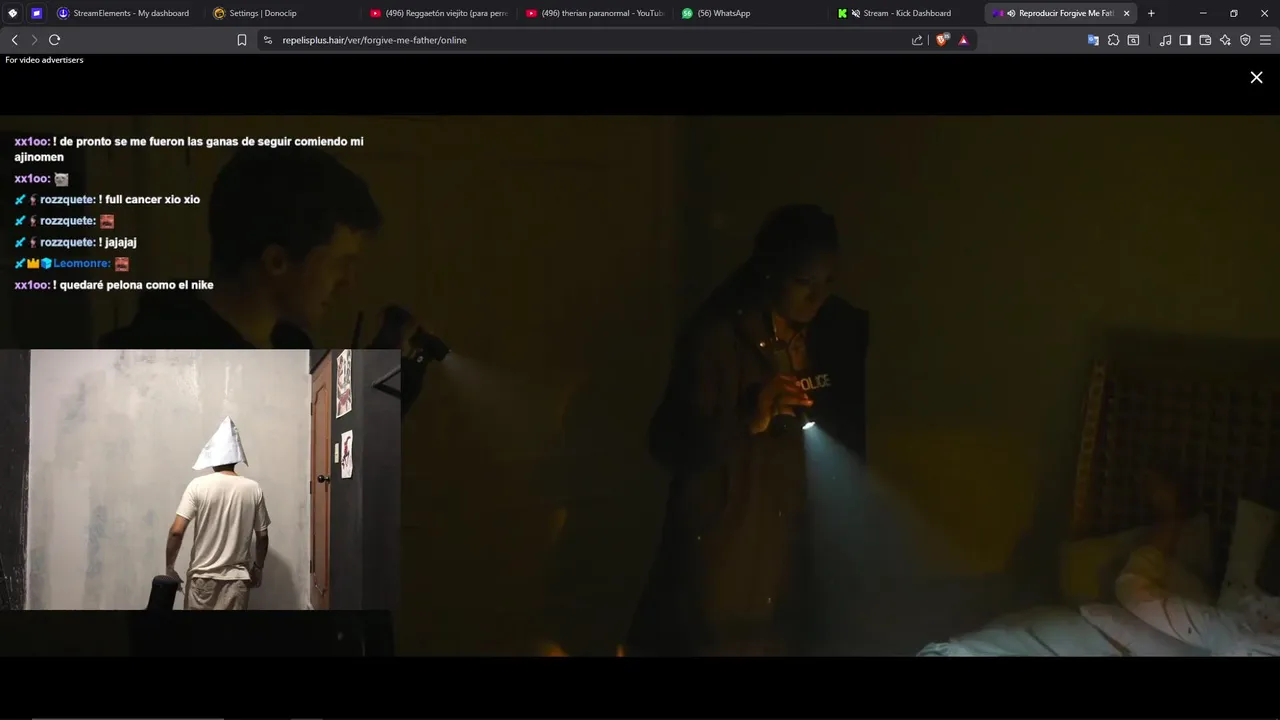Unmute icon on Stream Kick Dashboard tab
The width and height of the screenshot is (1280, 720).
(855, 13)
